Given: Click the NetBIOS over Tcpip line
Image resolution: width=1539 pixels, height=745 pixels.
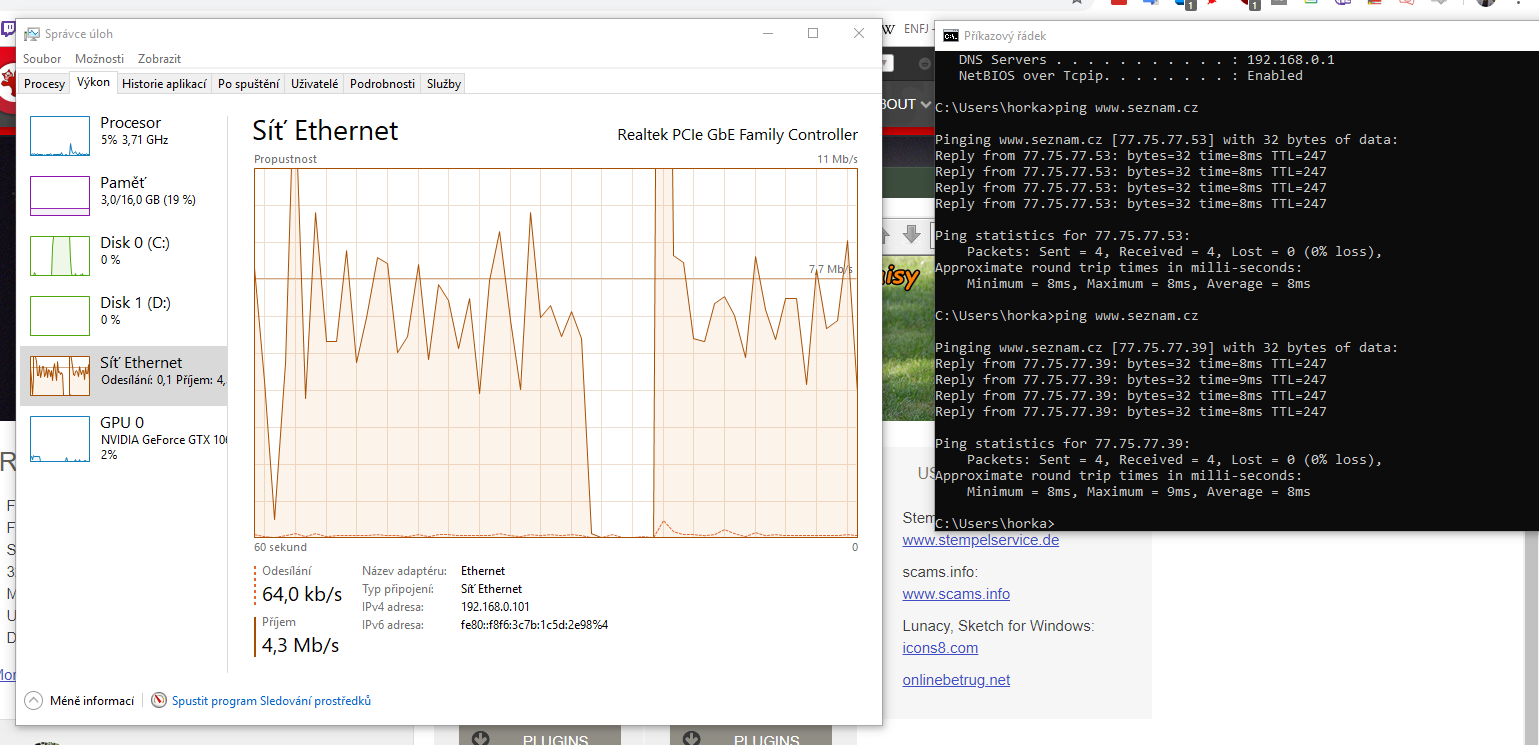Looking at the screenshot, I should tap(1130, 76).
